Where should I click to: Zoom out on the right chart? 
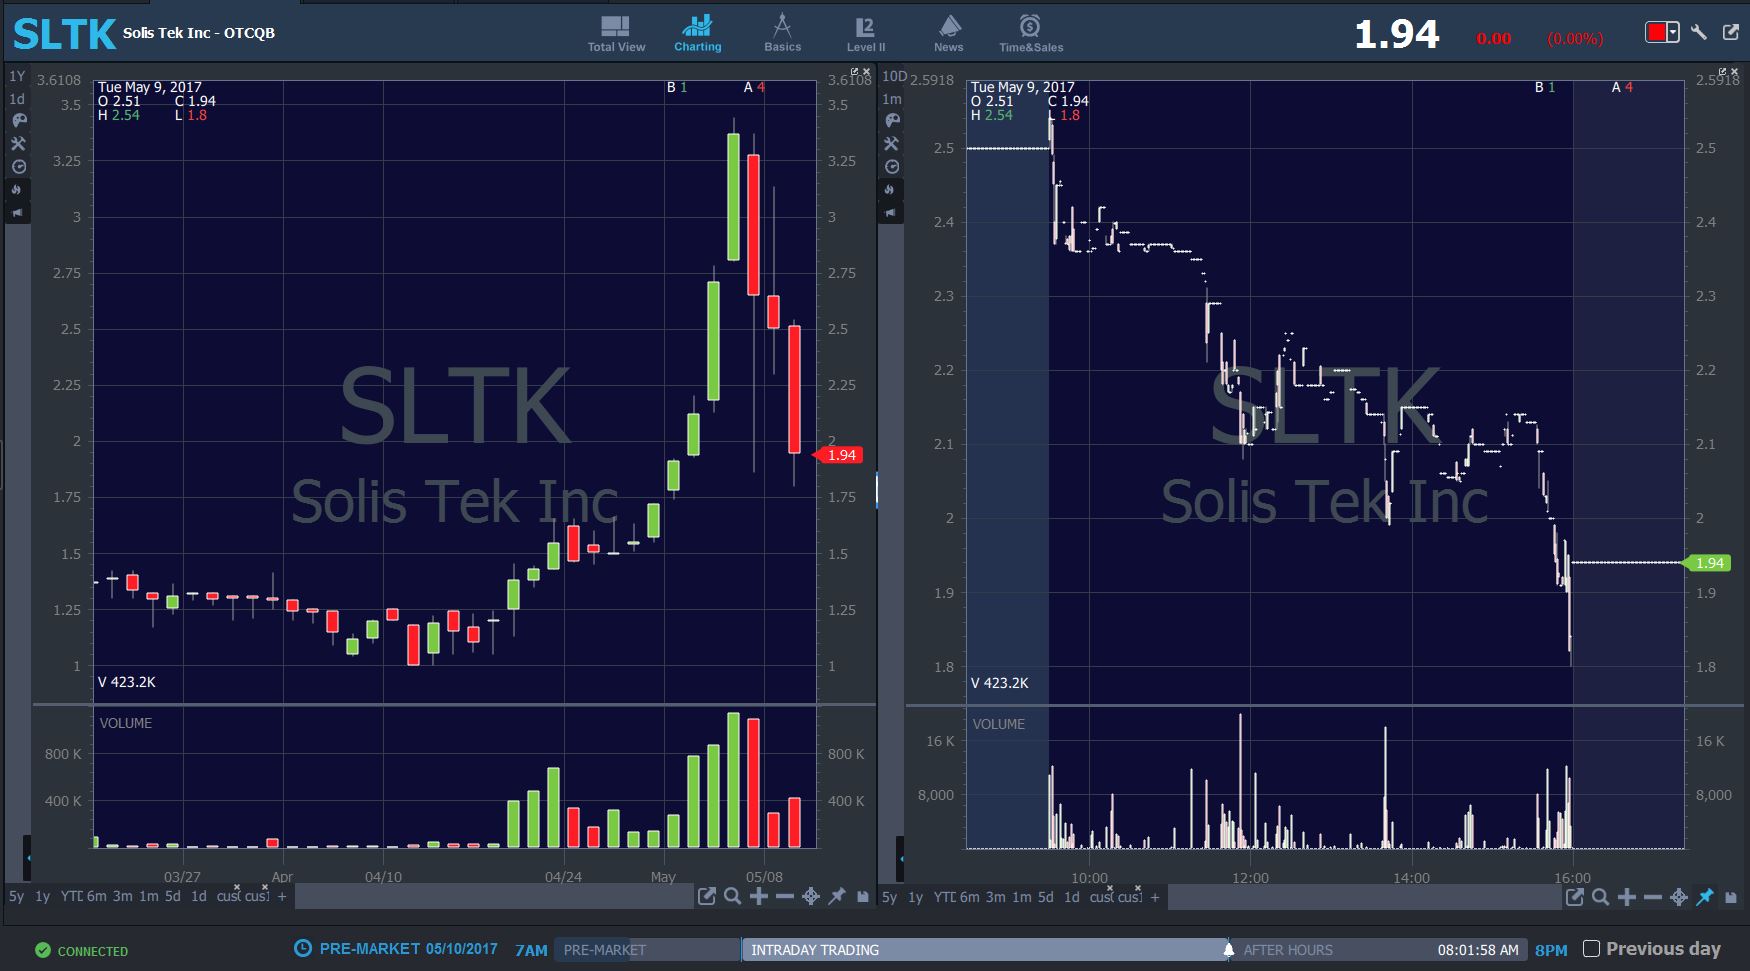1653,897
